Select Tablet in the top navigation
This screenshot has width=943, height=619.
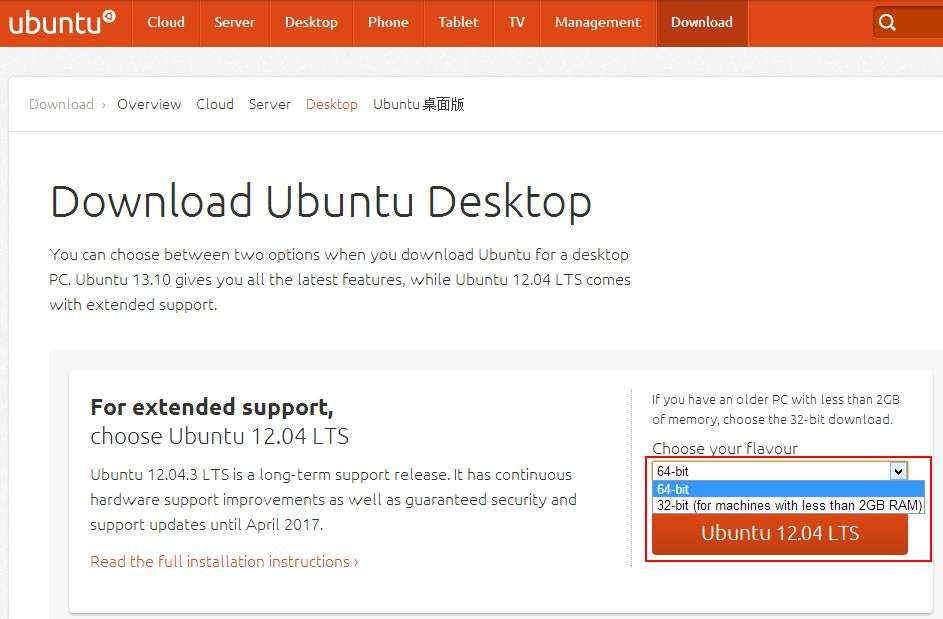tap(458, 22)
